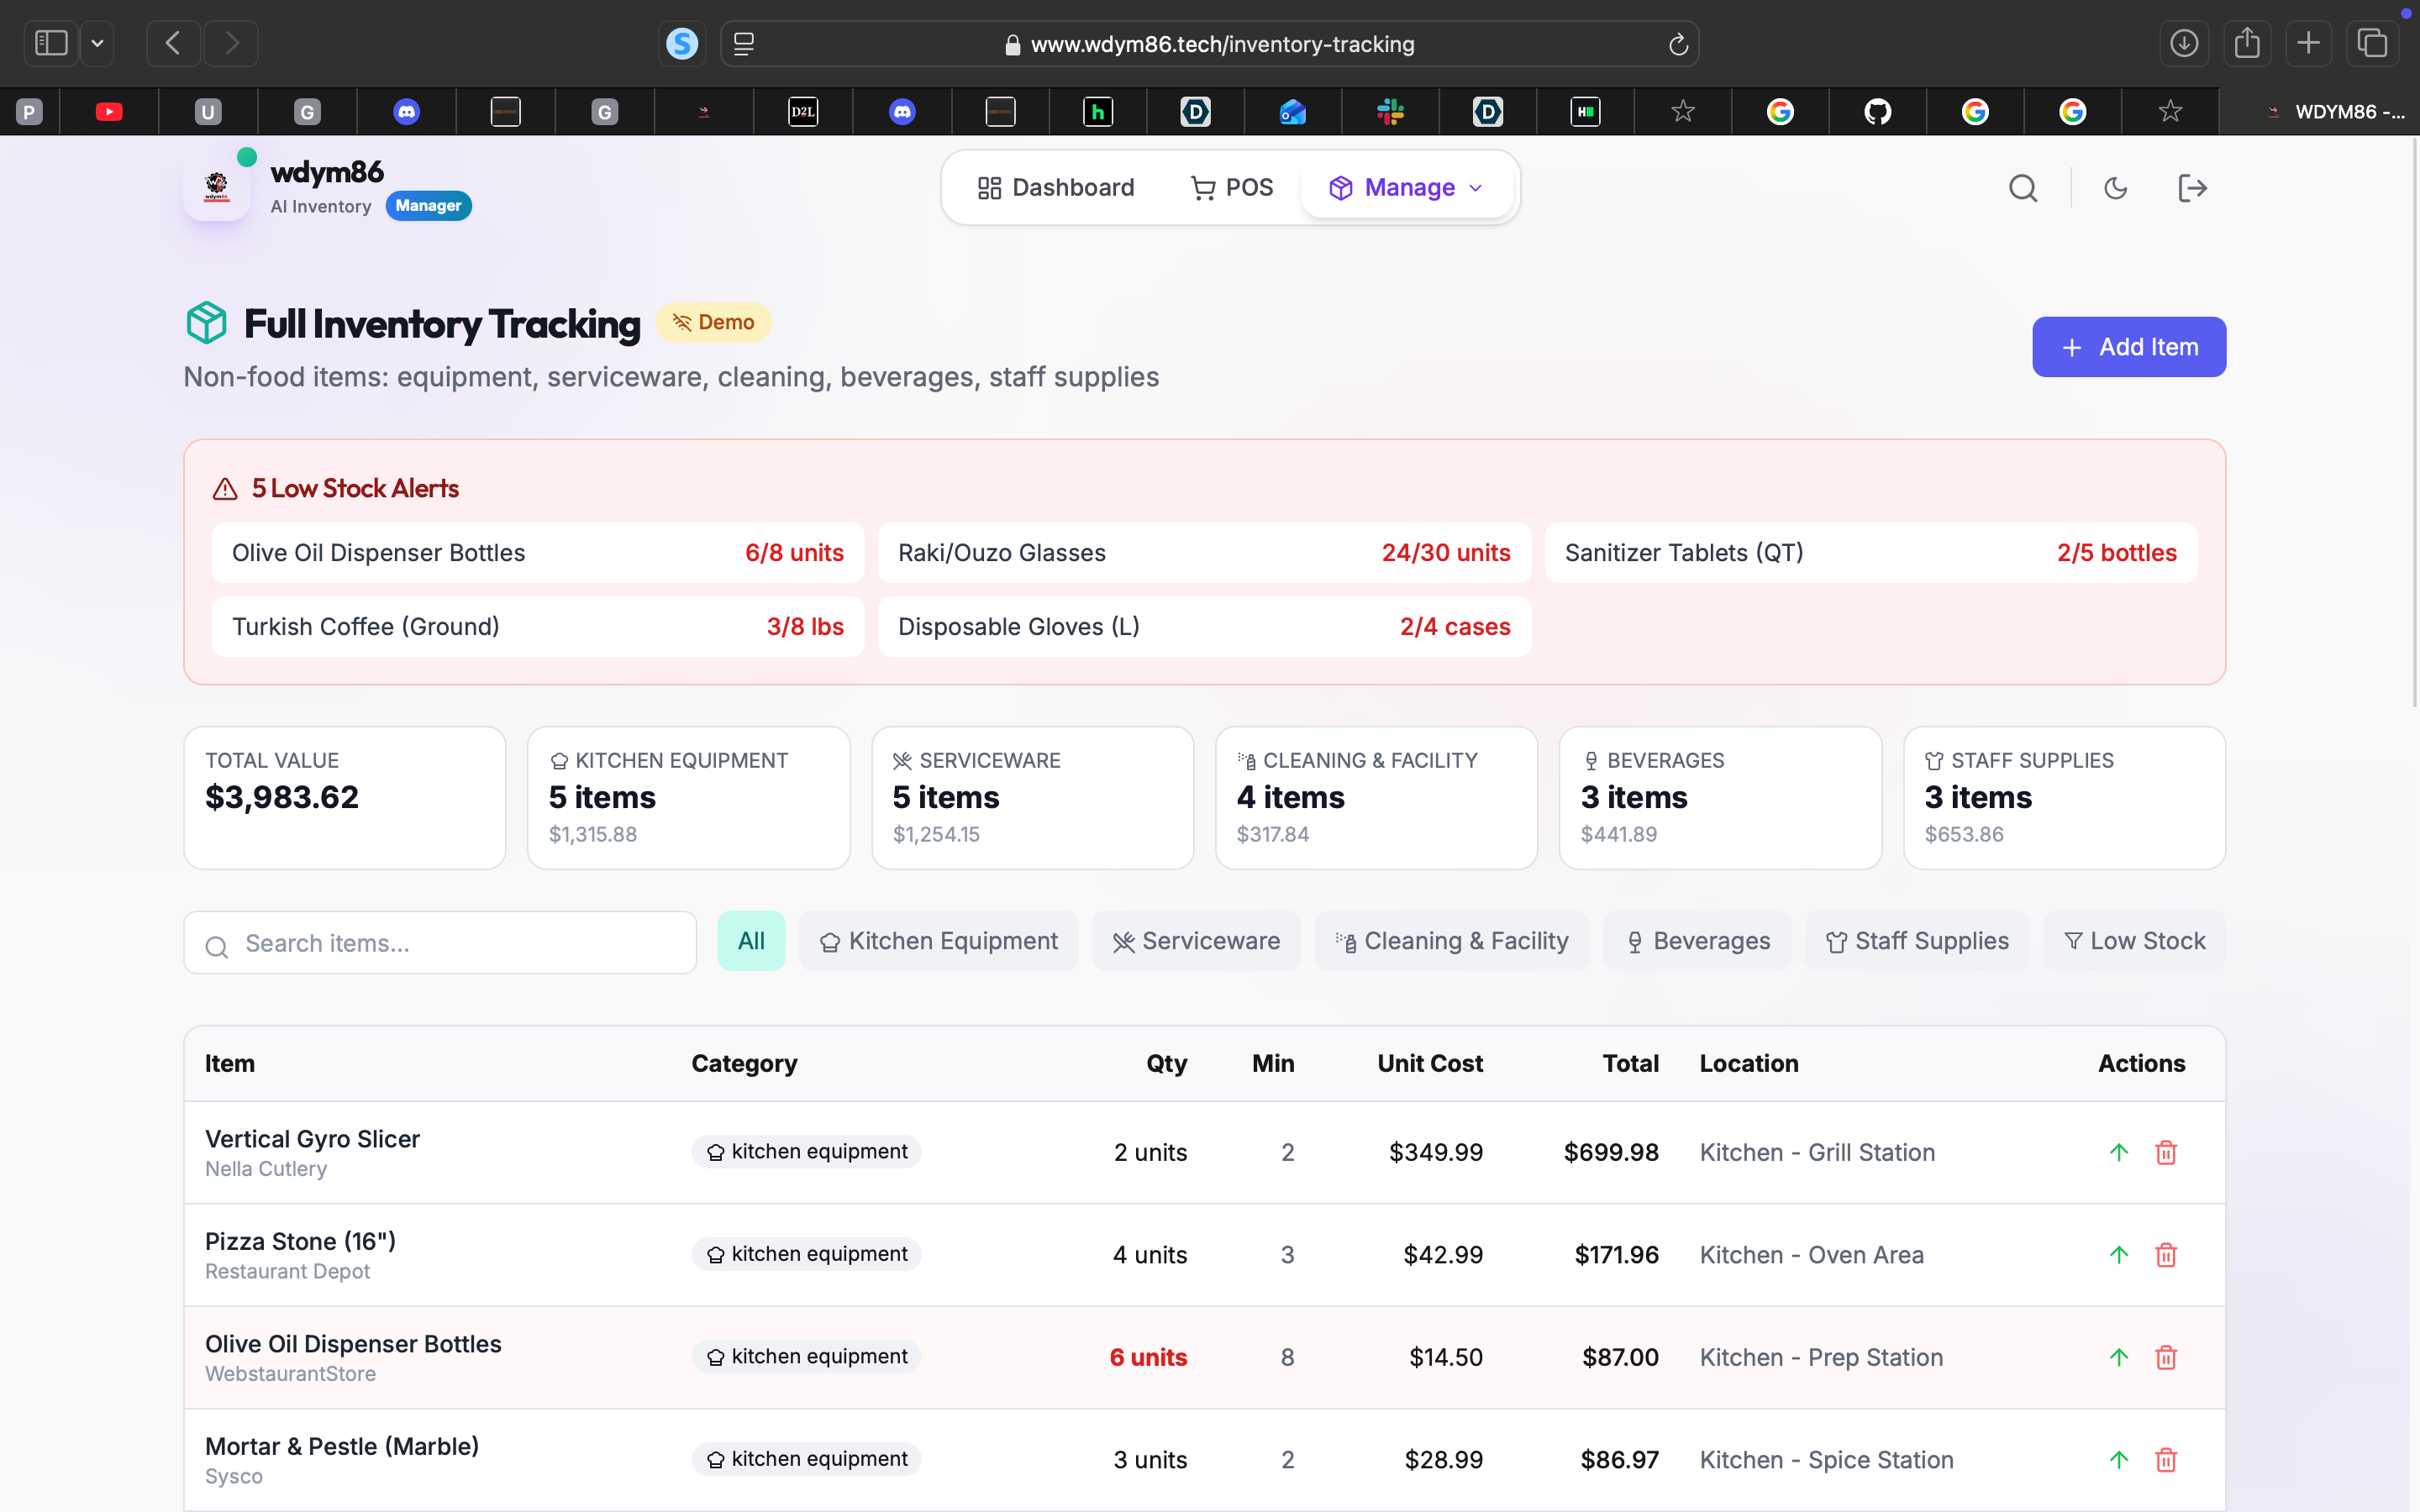Filter by Kitchen Equipment category
2420x1512 pixels.
click(938, 941)
